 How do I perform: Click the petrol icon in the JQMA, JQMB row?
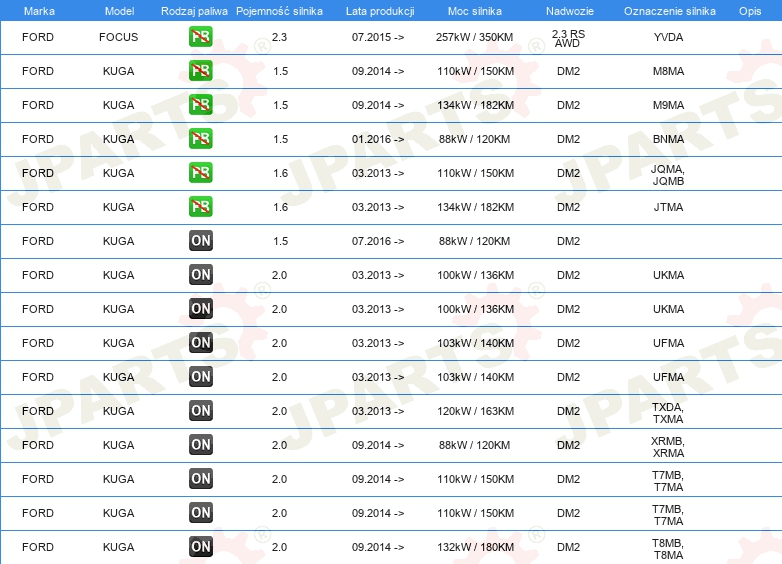[200, 173]
